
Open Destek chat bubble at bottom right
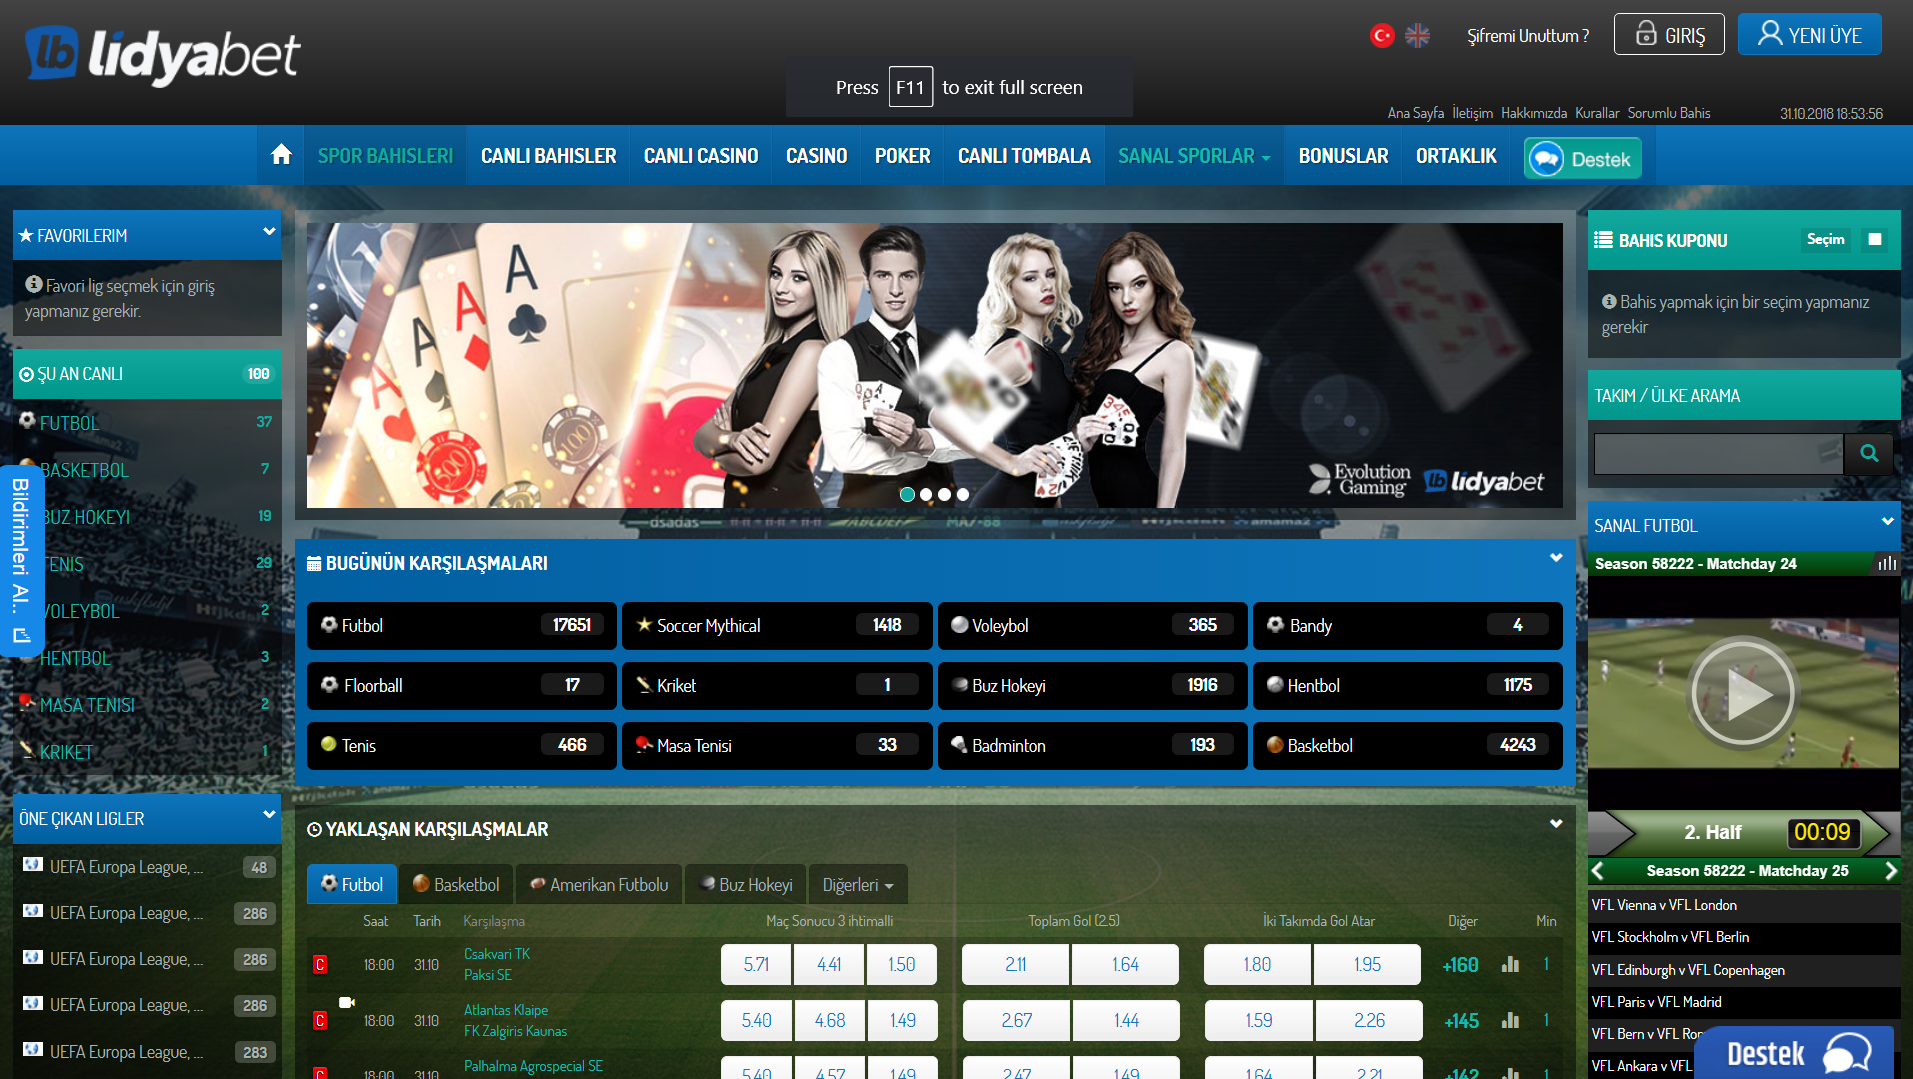1794,1053
